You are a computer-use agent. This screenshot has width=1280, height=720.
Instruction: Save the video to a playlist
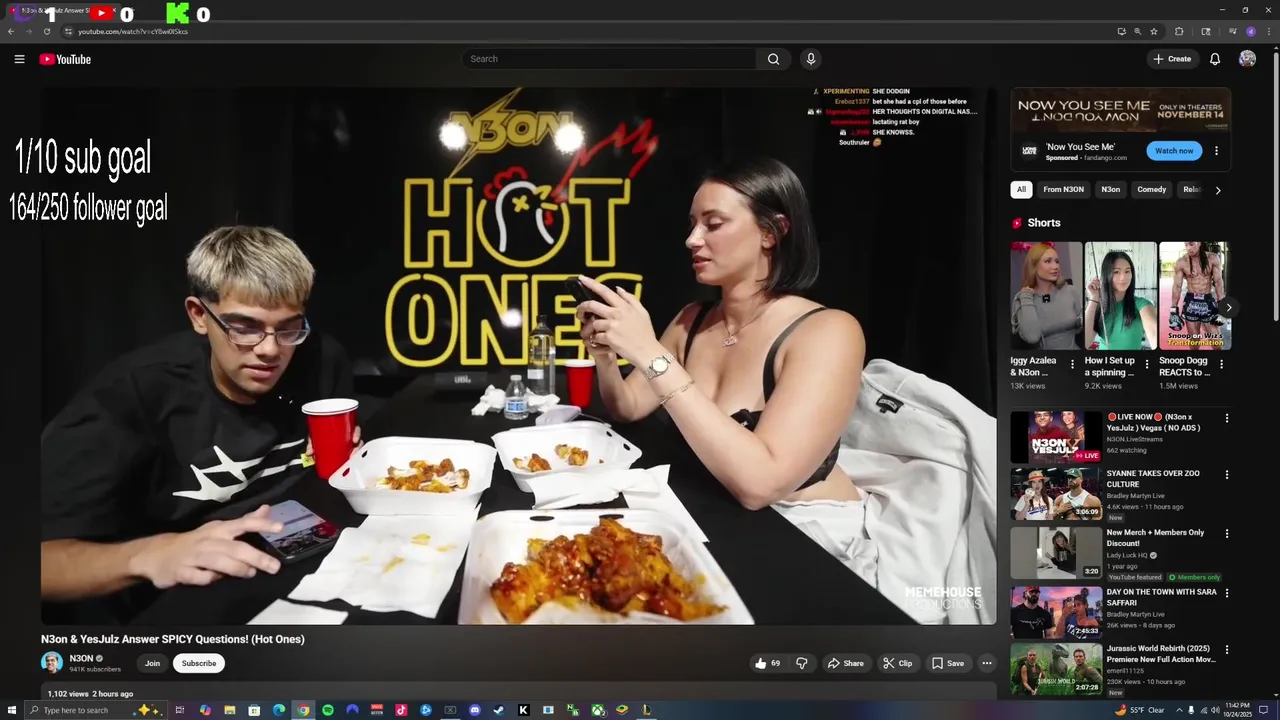pyautogui.click(x=948, y=663)
